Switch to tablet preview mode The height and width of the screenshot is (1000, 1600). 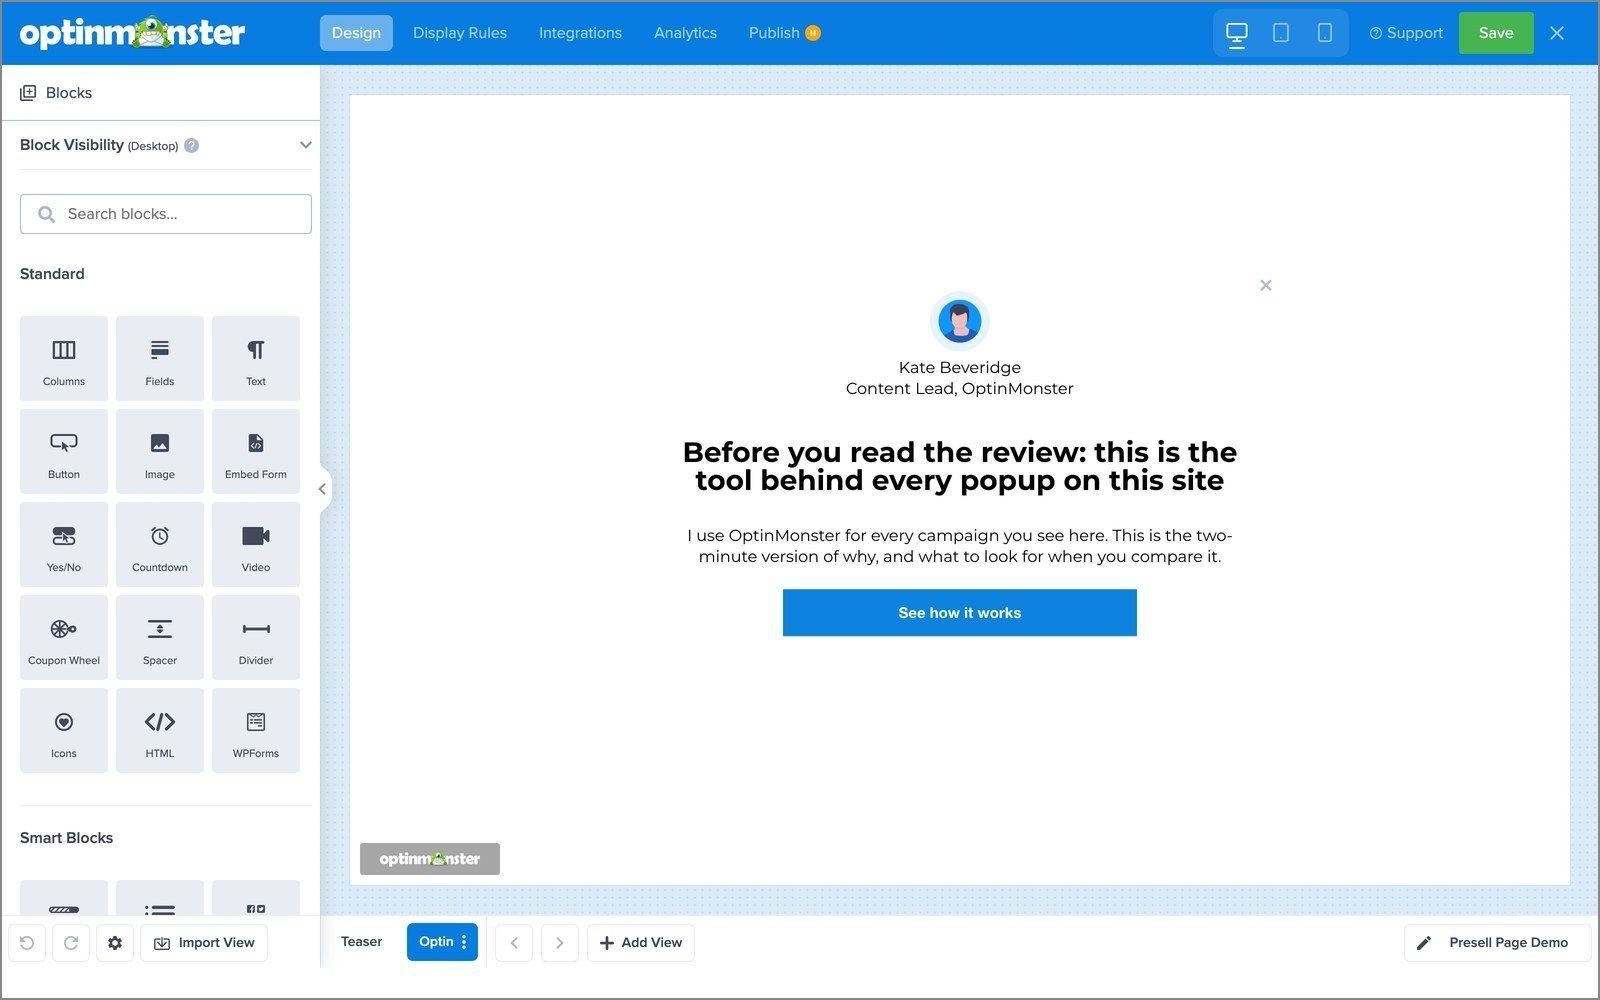point(1281,33)
